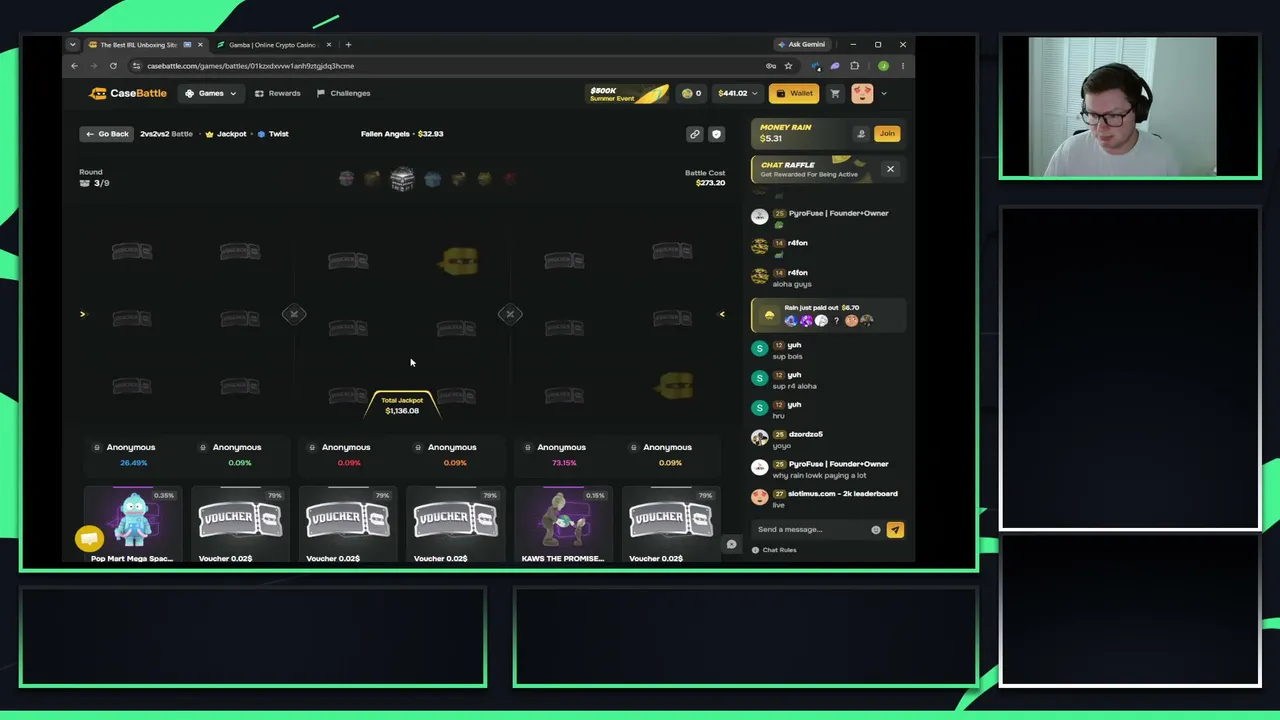Open the Rewards page
Viewport: 1280px width, 720px height.
[x=277, y=93]
